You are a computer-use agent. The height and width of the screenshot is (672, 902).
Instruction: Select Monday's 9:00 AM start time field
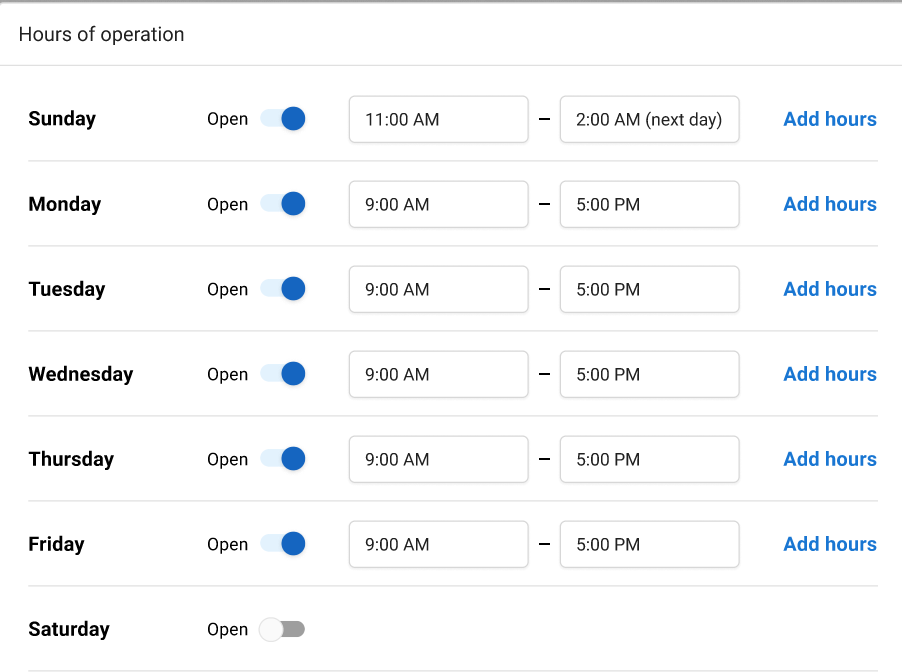pos(438,204)
